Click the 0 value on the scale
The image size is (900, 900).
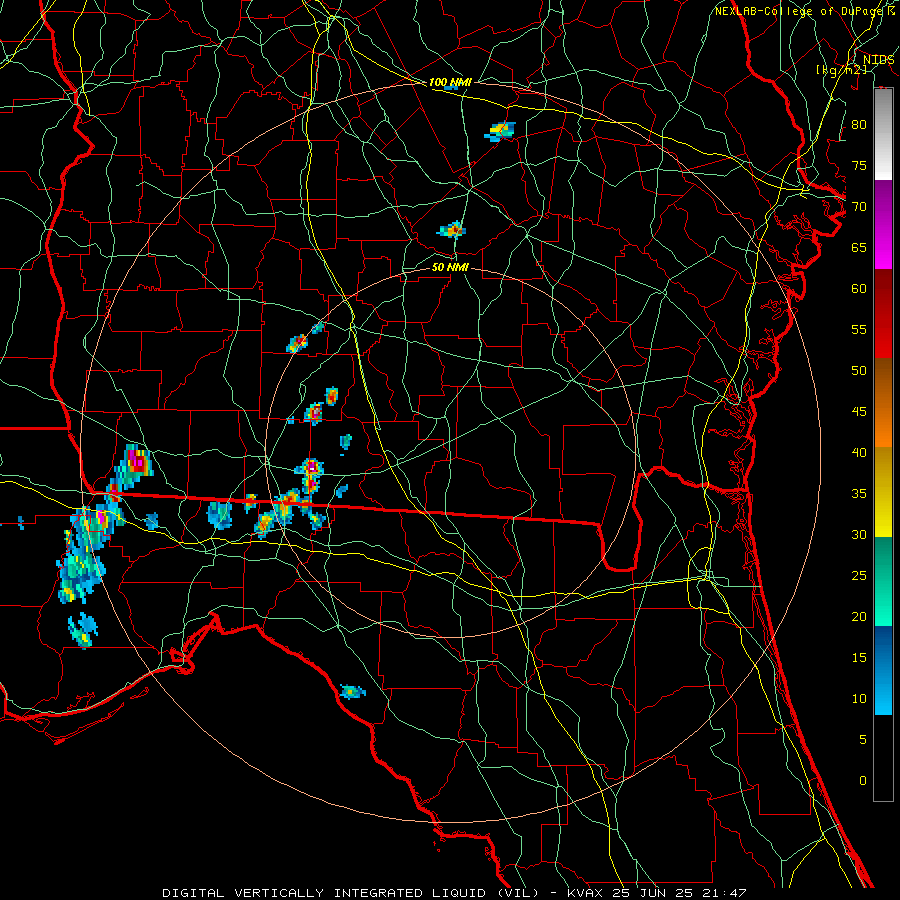tap(863, 781)
